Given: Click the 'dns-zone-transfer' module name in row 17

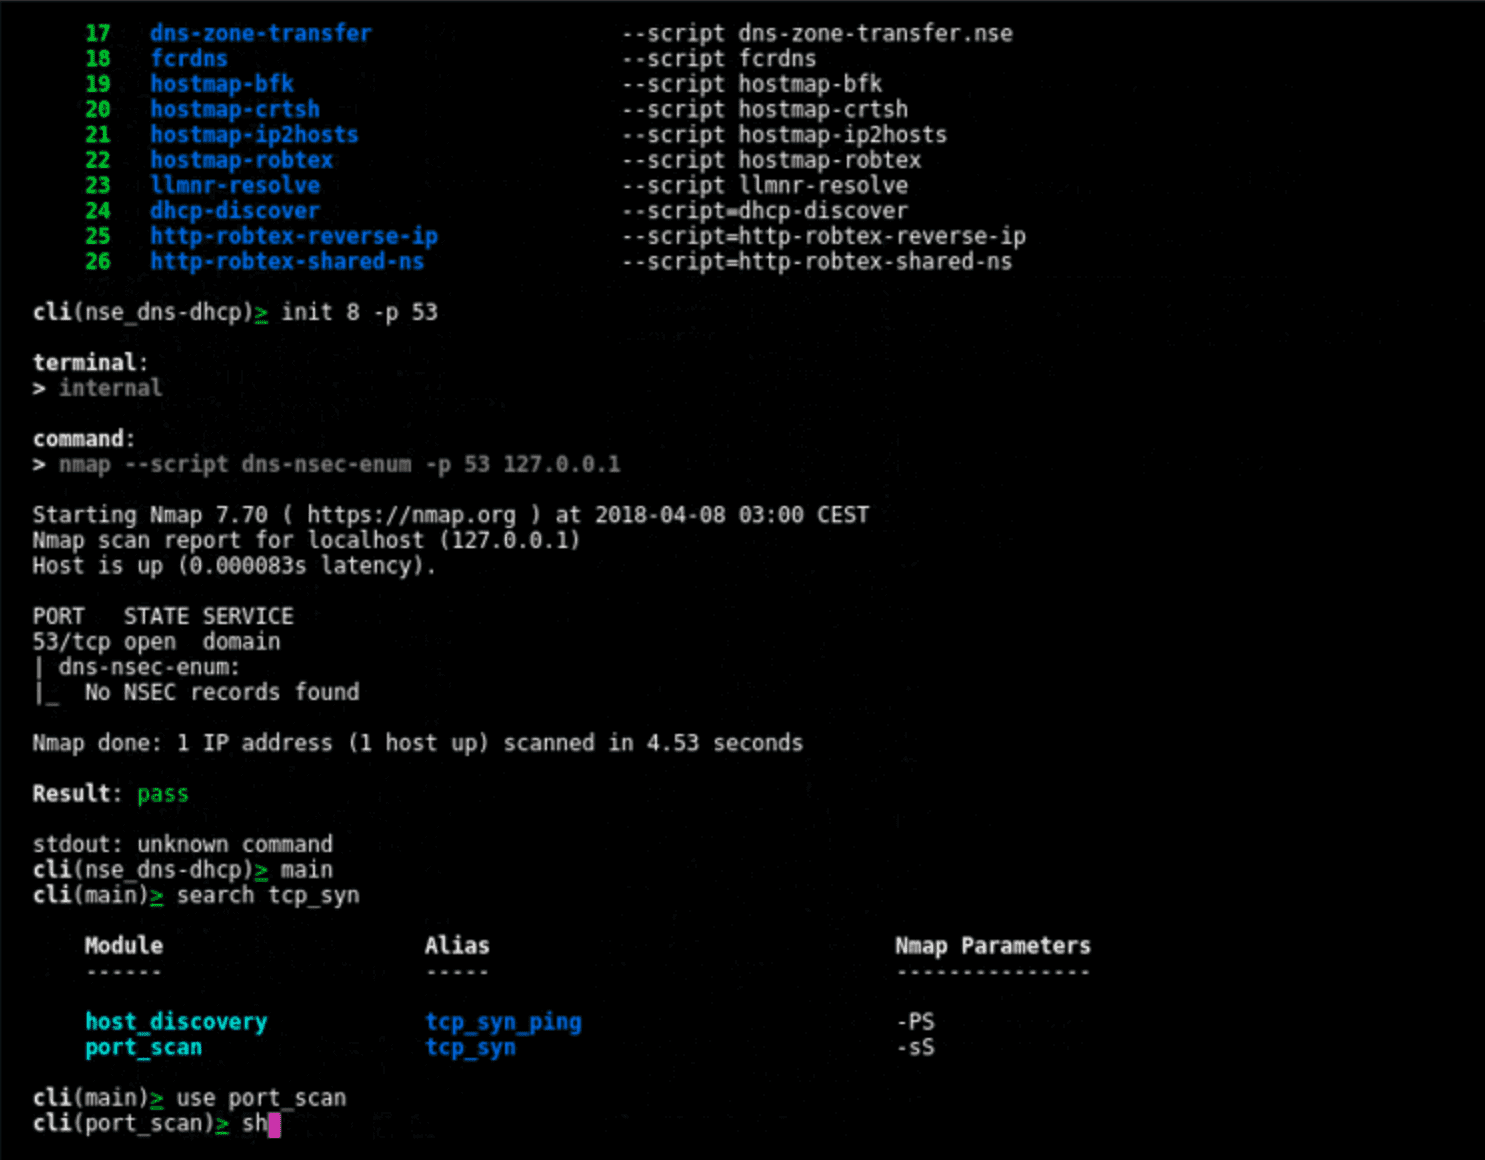Looking at the screenshot, I should [261, 33].
